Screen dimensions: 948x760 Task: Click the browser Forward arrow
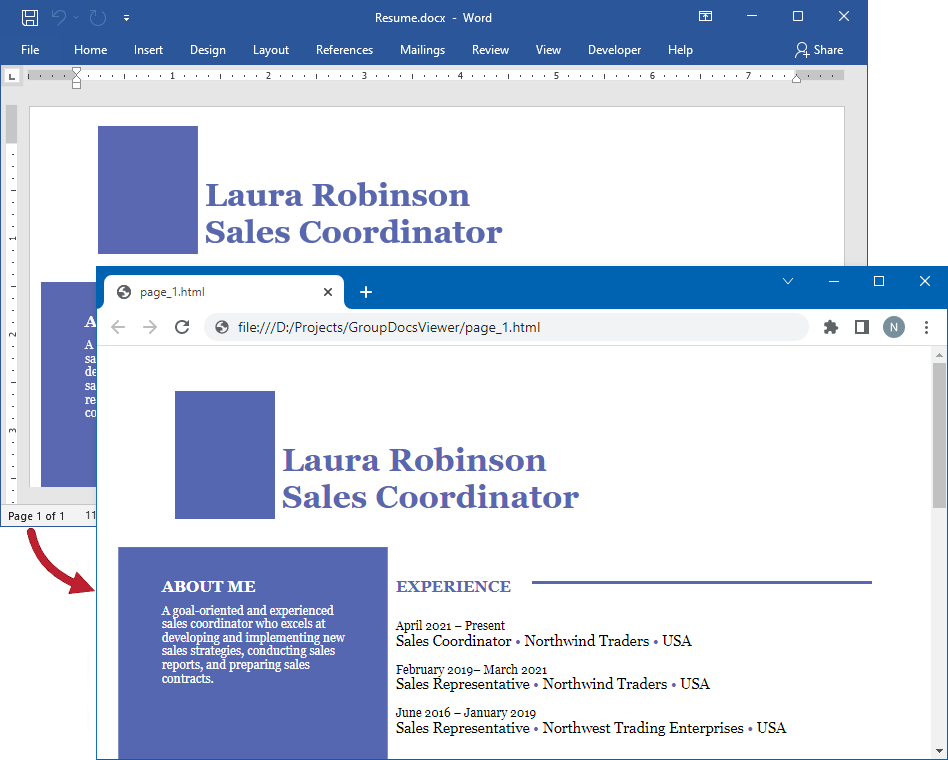tap(149, 327)
